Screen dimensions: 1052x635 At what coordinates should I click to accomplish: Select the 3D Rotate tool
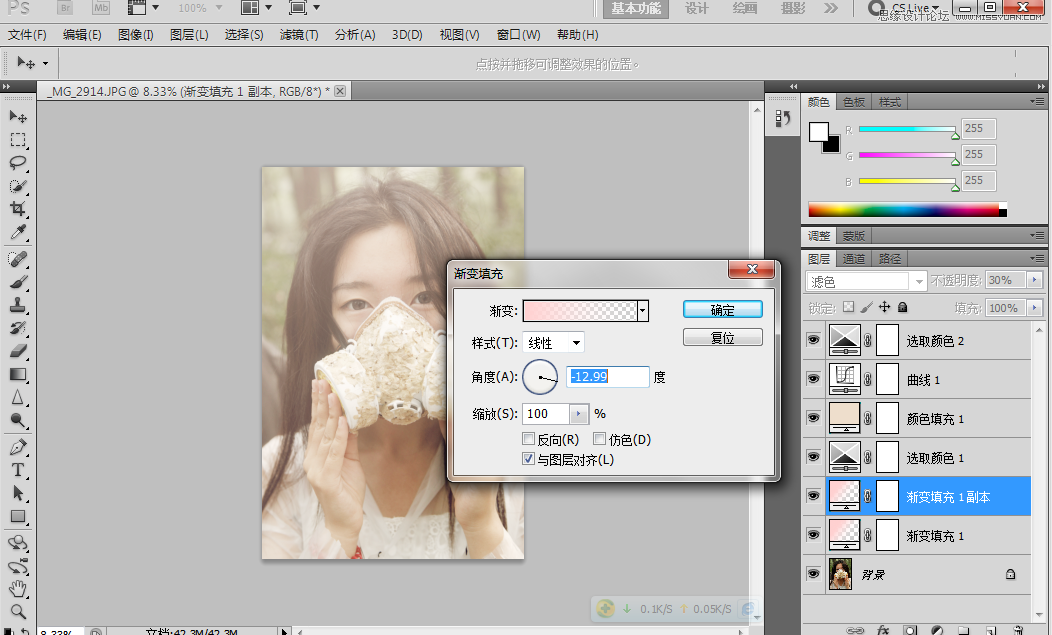pos(18,543)
